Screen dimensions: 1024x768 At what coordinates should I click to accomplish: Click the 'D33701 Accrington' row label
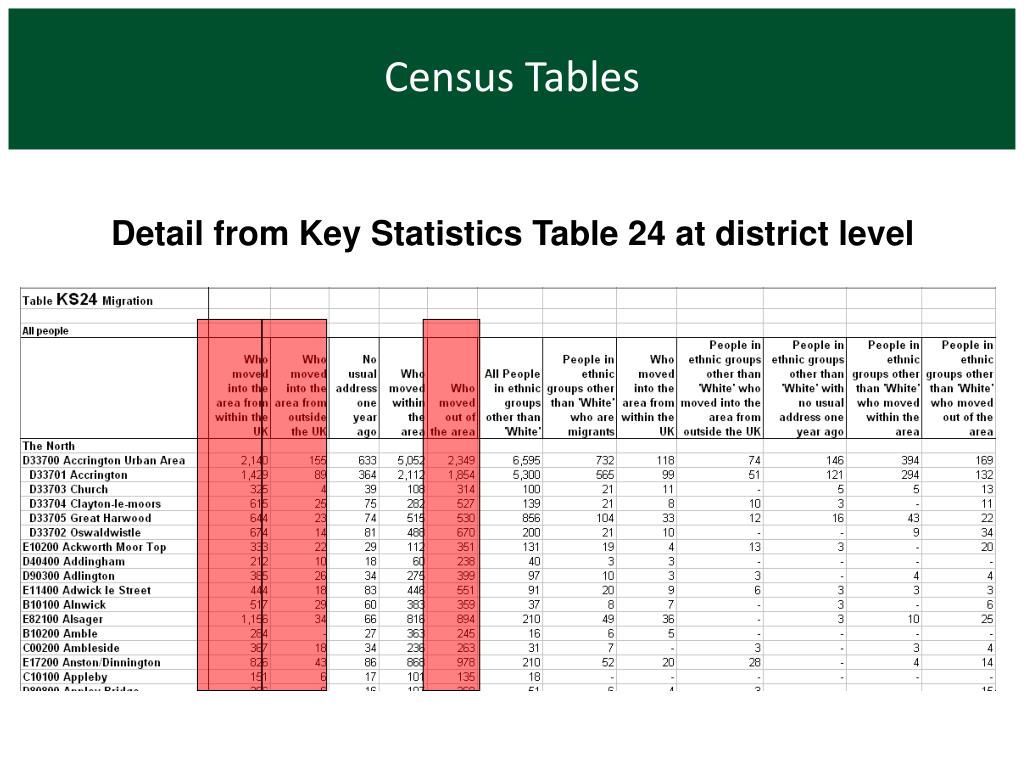(x=78, y=475)
